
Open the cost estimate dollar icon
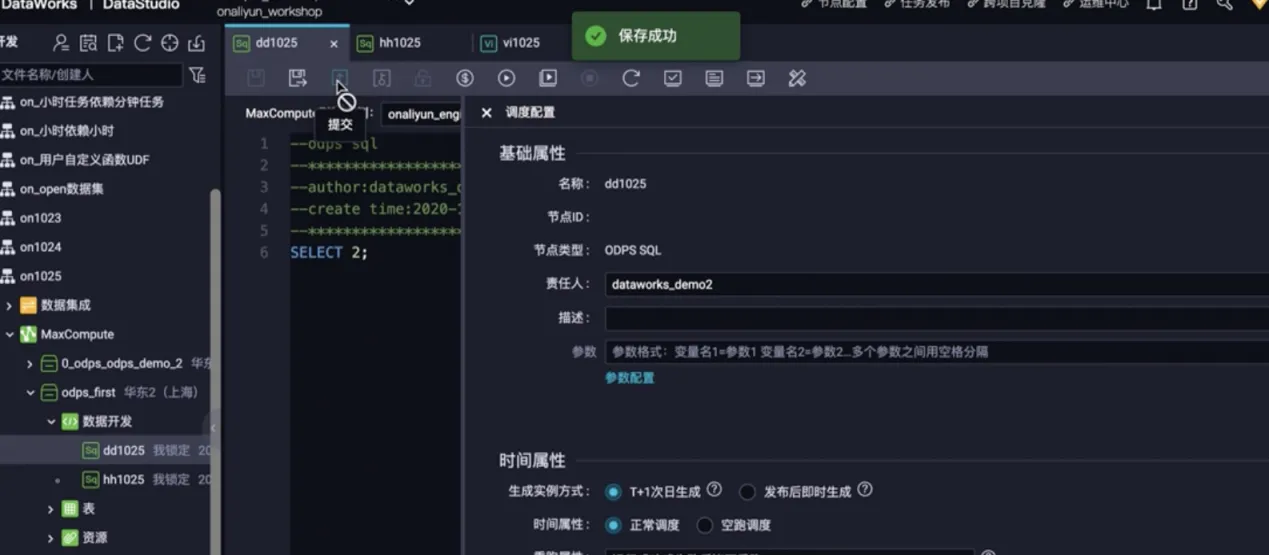[465, 78]
